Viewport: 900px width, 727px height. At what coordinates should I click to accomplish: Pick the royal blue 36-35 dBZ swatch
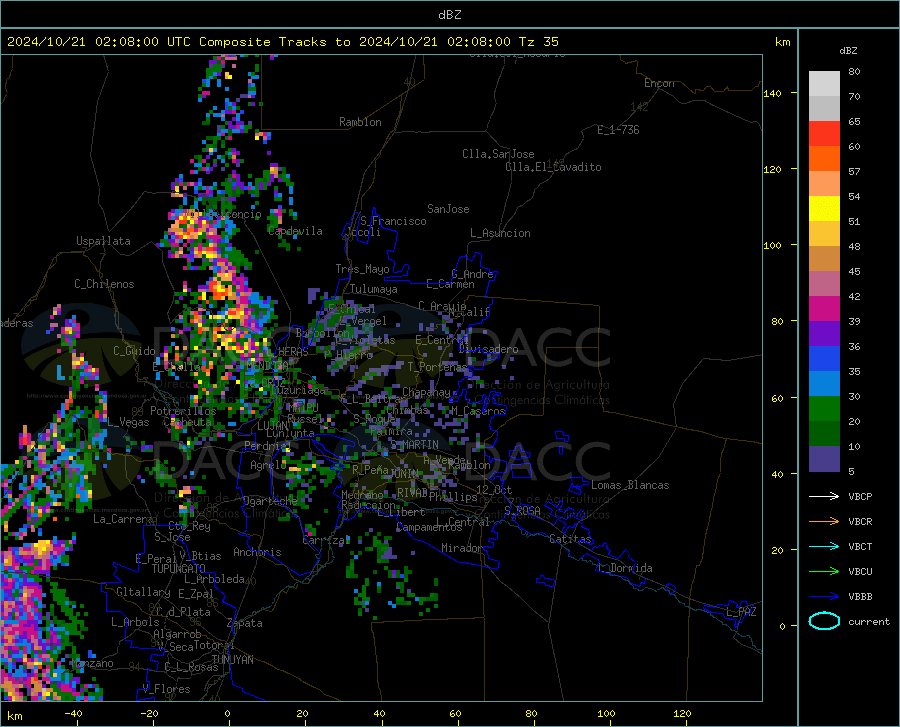(824, 359)
